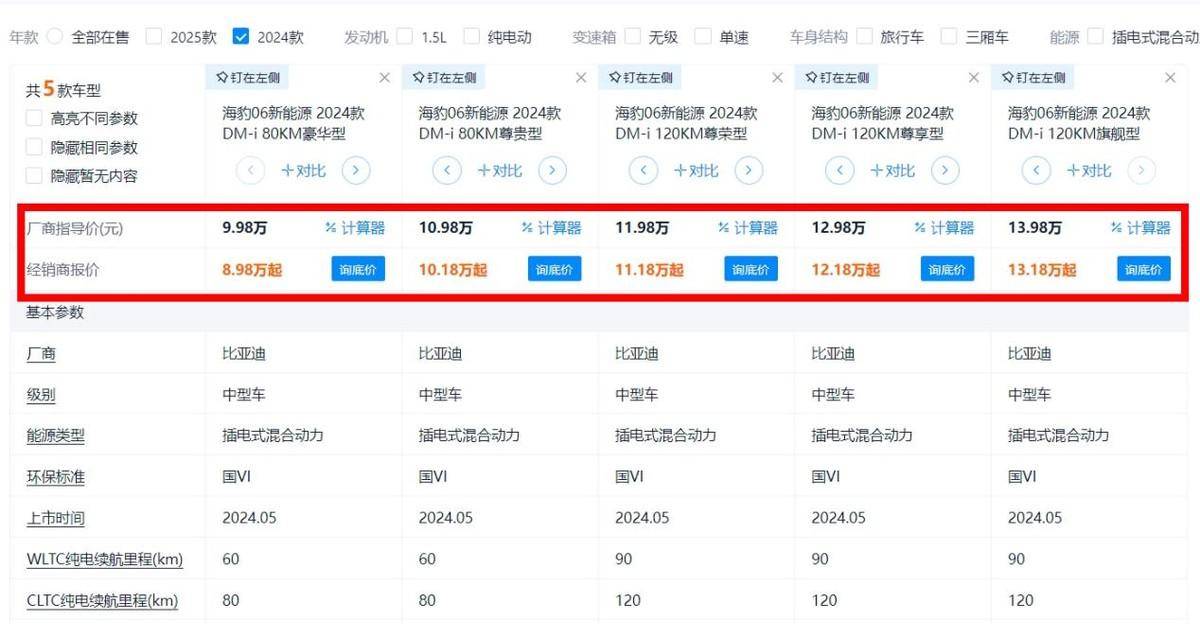Close the 120KM尊享型 column

coord(974,77)
